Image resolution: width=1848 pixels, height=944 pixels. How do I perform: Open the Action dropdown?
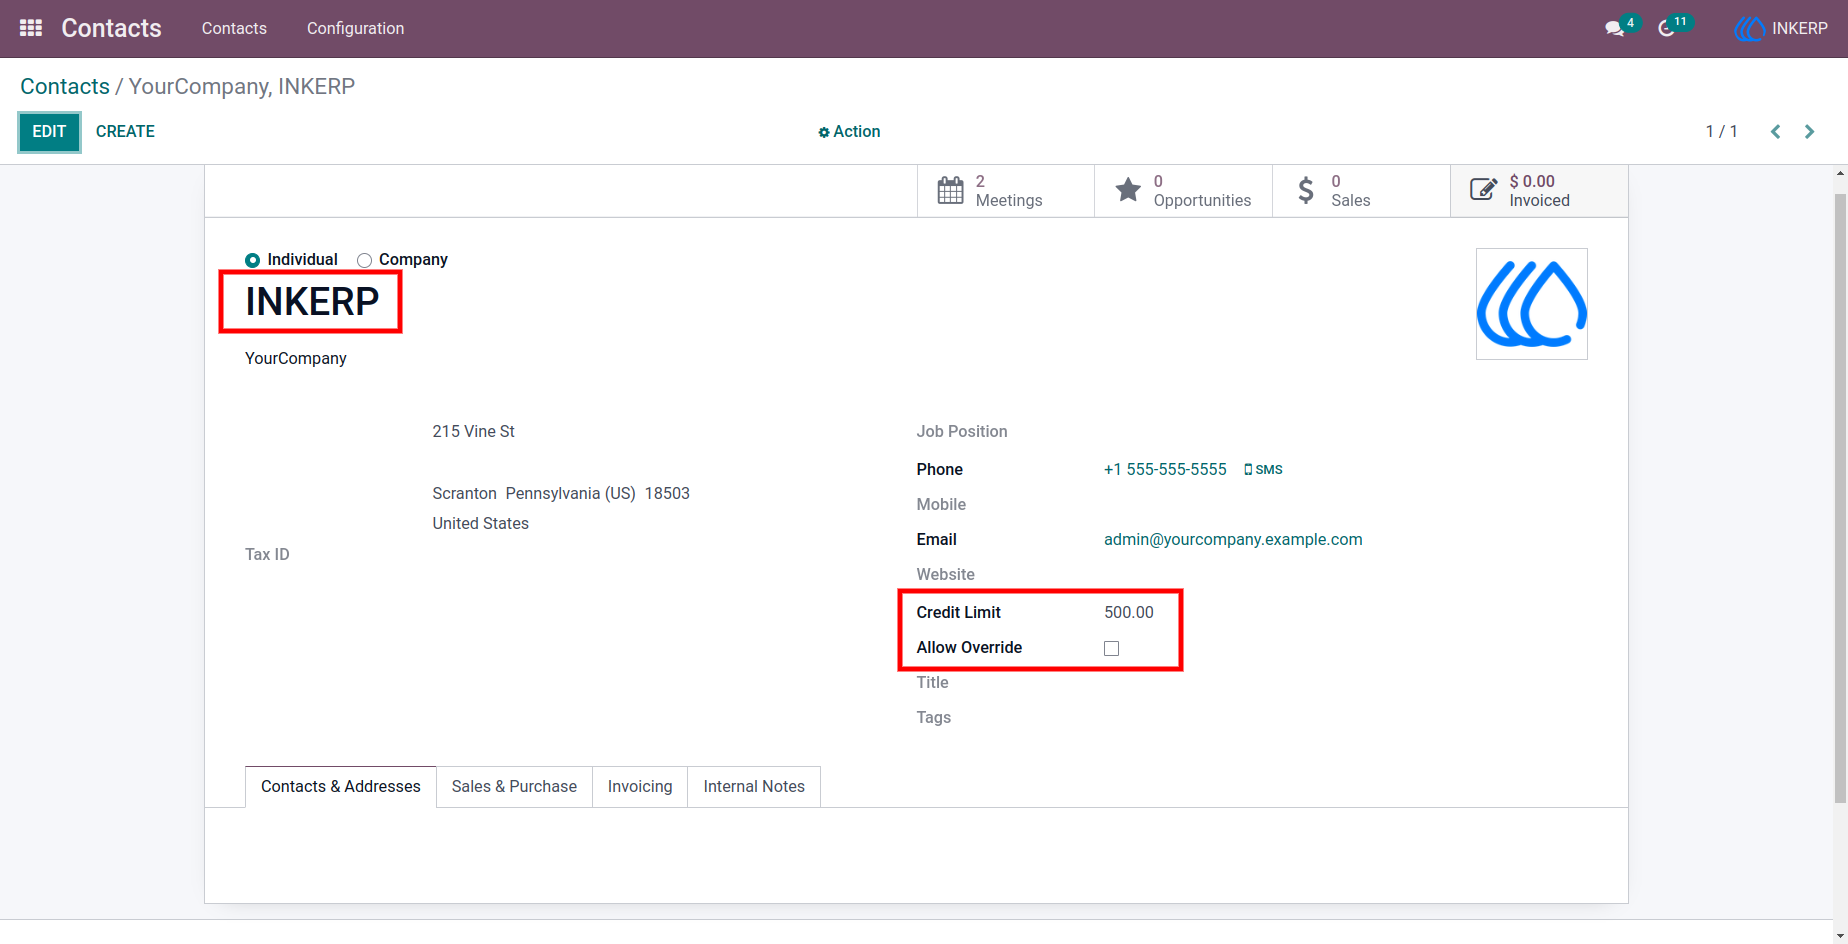(849, 132)
